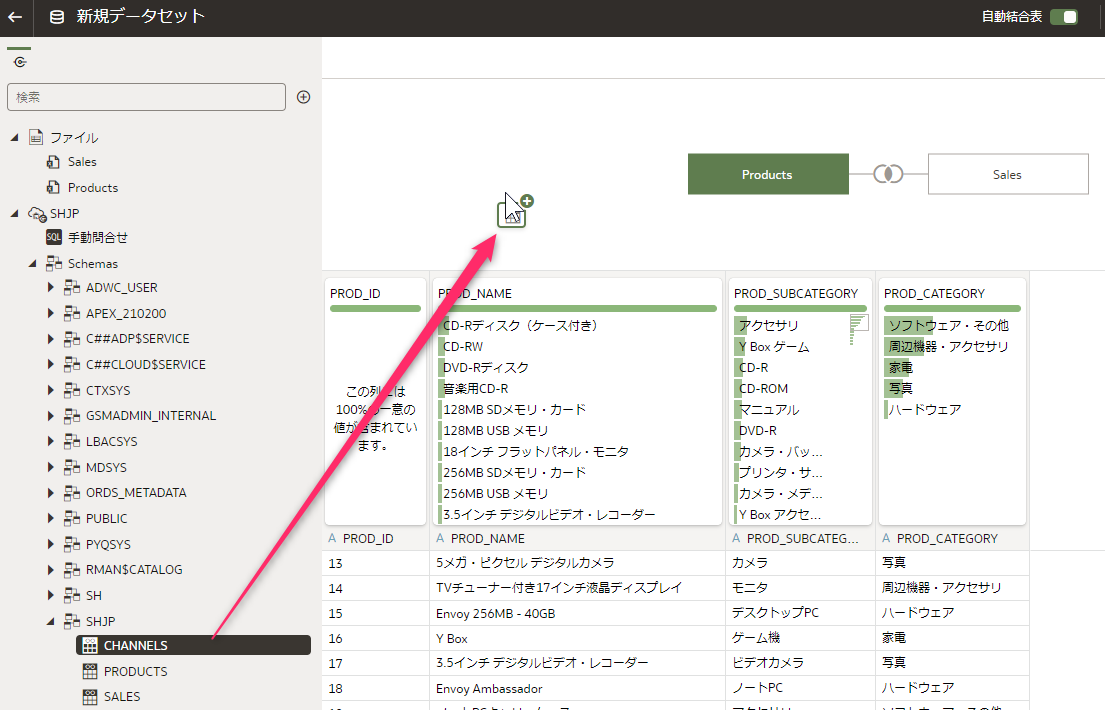Click the SALES table icon

[x=89, y=697]
